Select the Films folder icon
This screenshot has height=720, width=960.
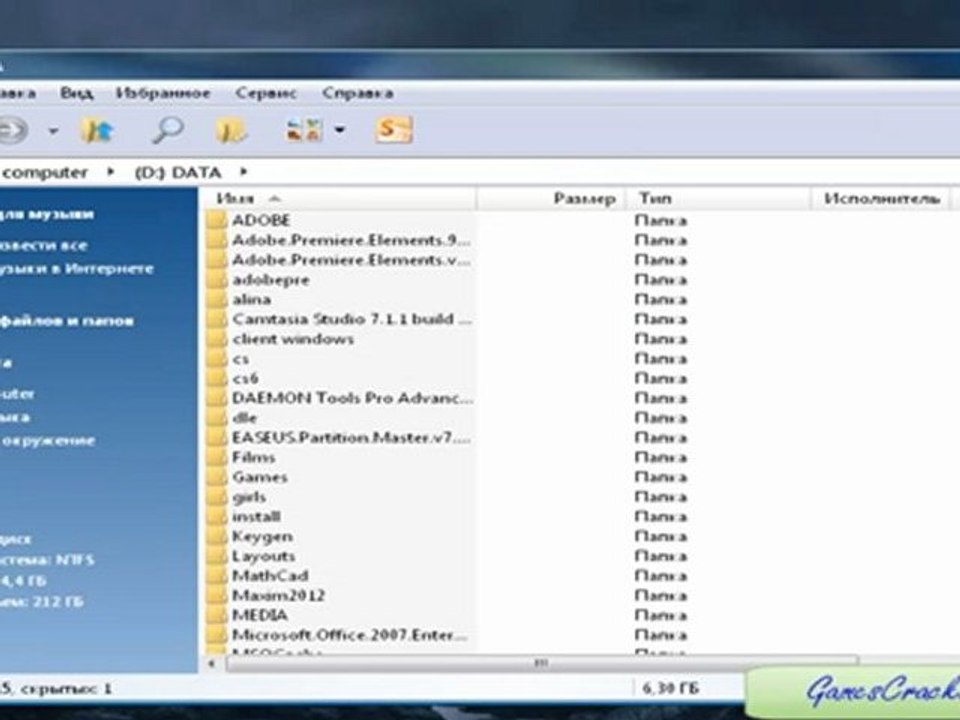pyautogui.click(x=217, y=457)
